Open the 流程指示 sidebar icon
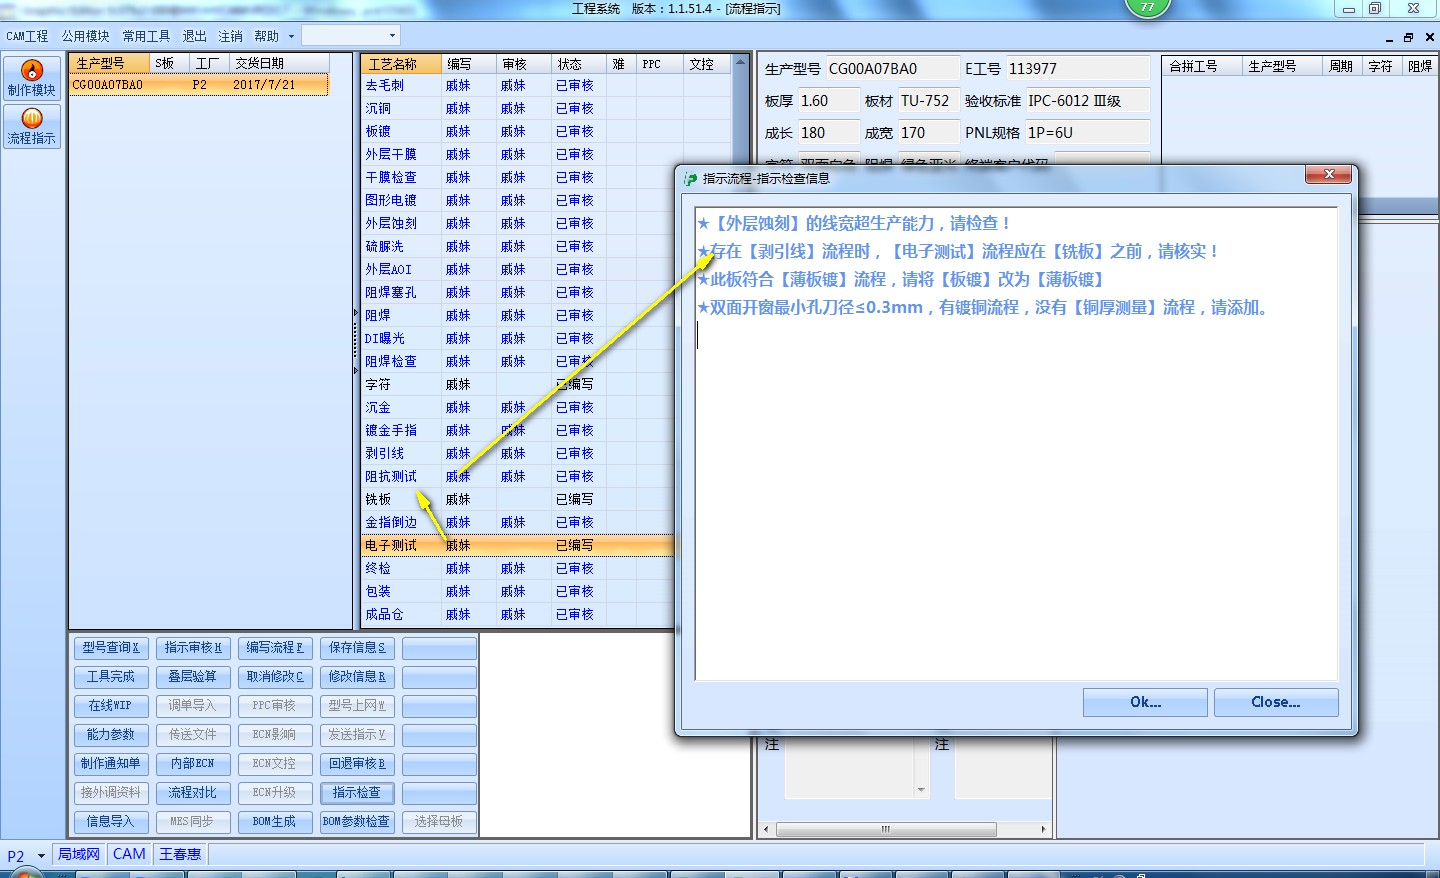1440x878 pixels. click(x=32, y=127)
